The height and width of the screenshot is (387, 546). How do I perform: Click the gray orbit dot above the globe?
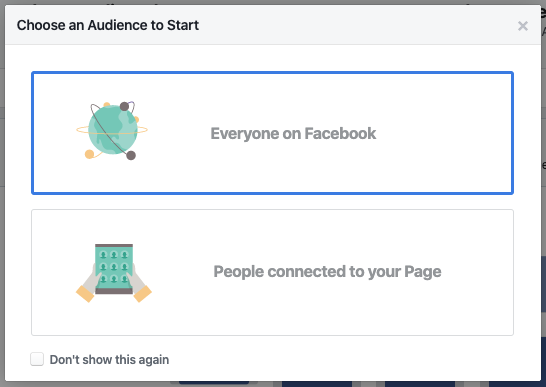click(124, 106)
